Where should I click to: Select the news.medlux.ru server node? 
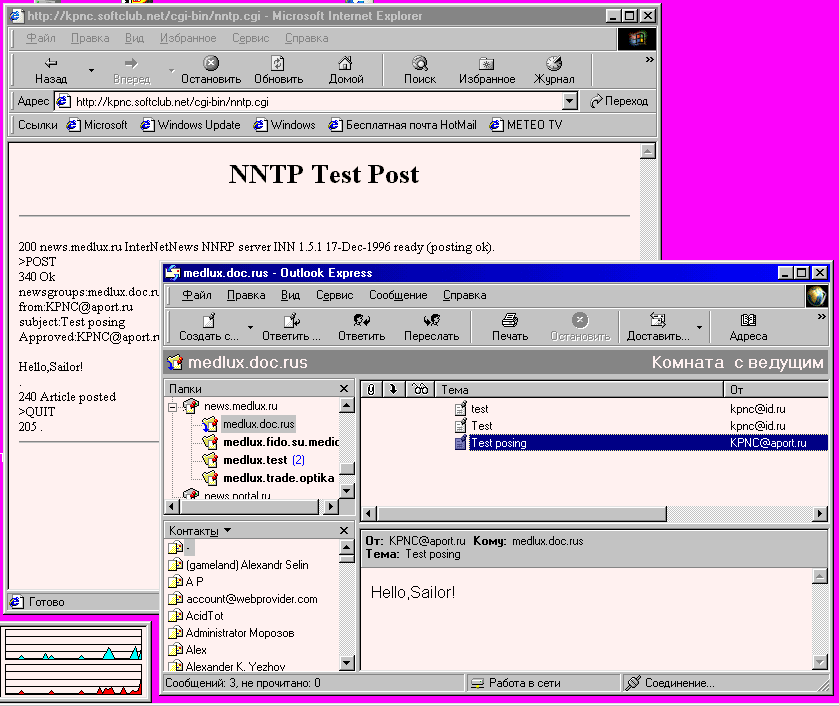pos(241,406)
